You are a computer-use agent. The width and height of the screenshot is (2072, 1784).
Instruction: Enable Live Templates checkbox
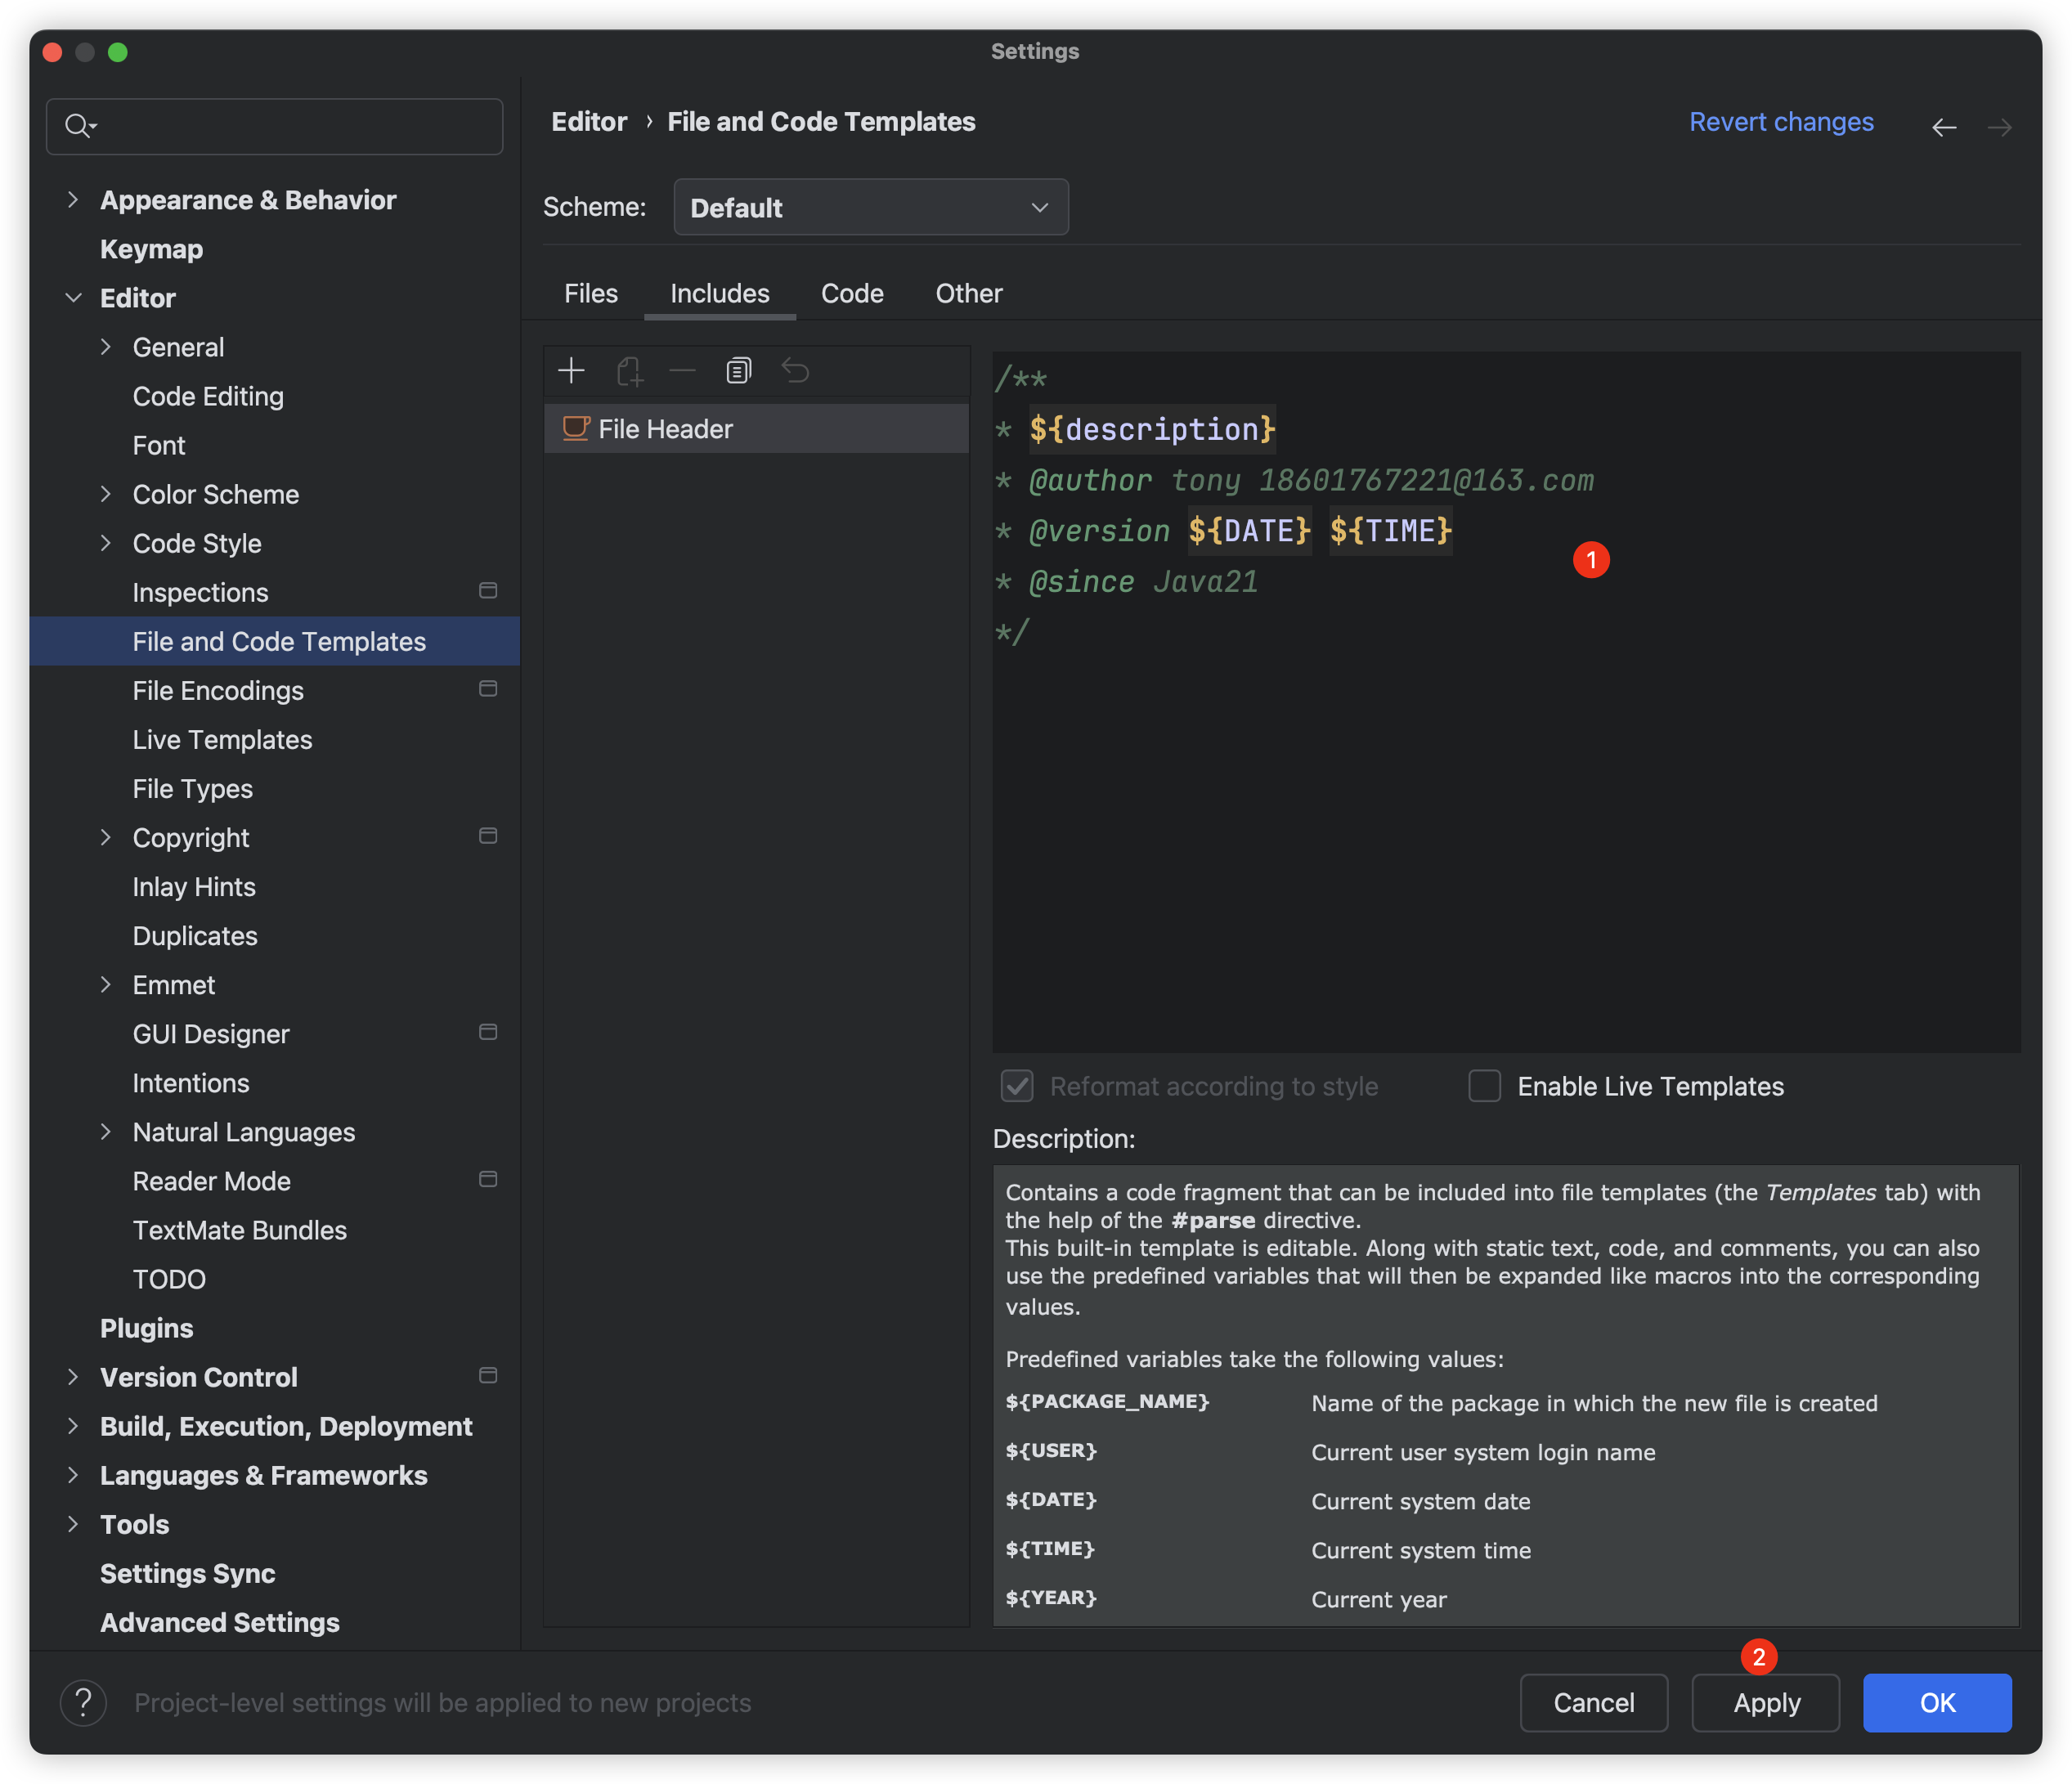click(x=1484, y=1086)
